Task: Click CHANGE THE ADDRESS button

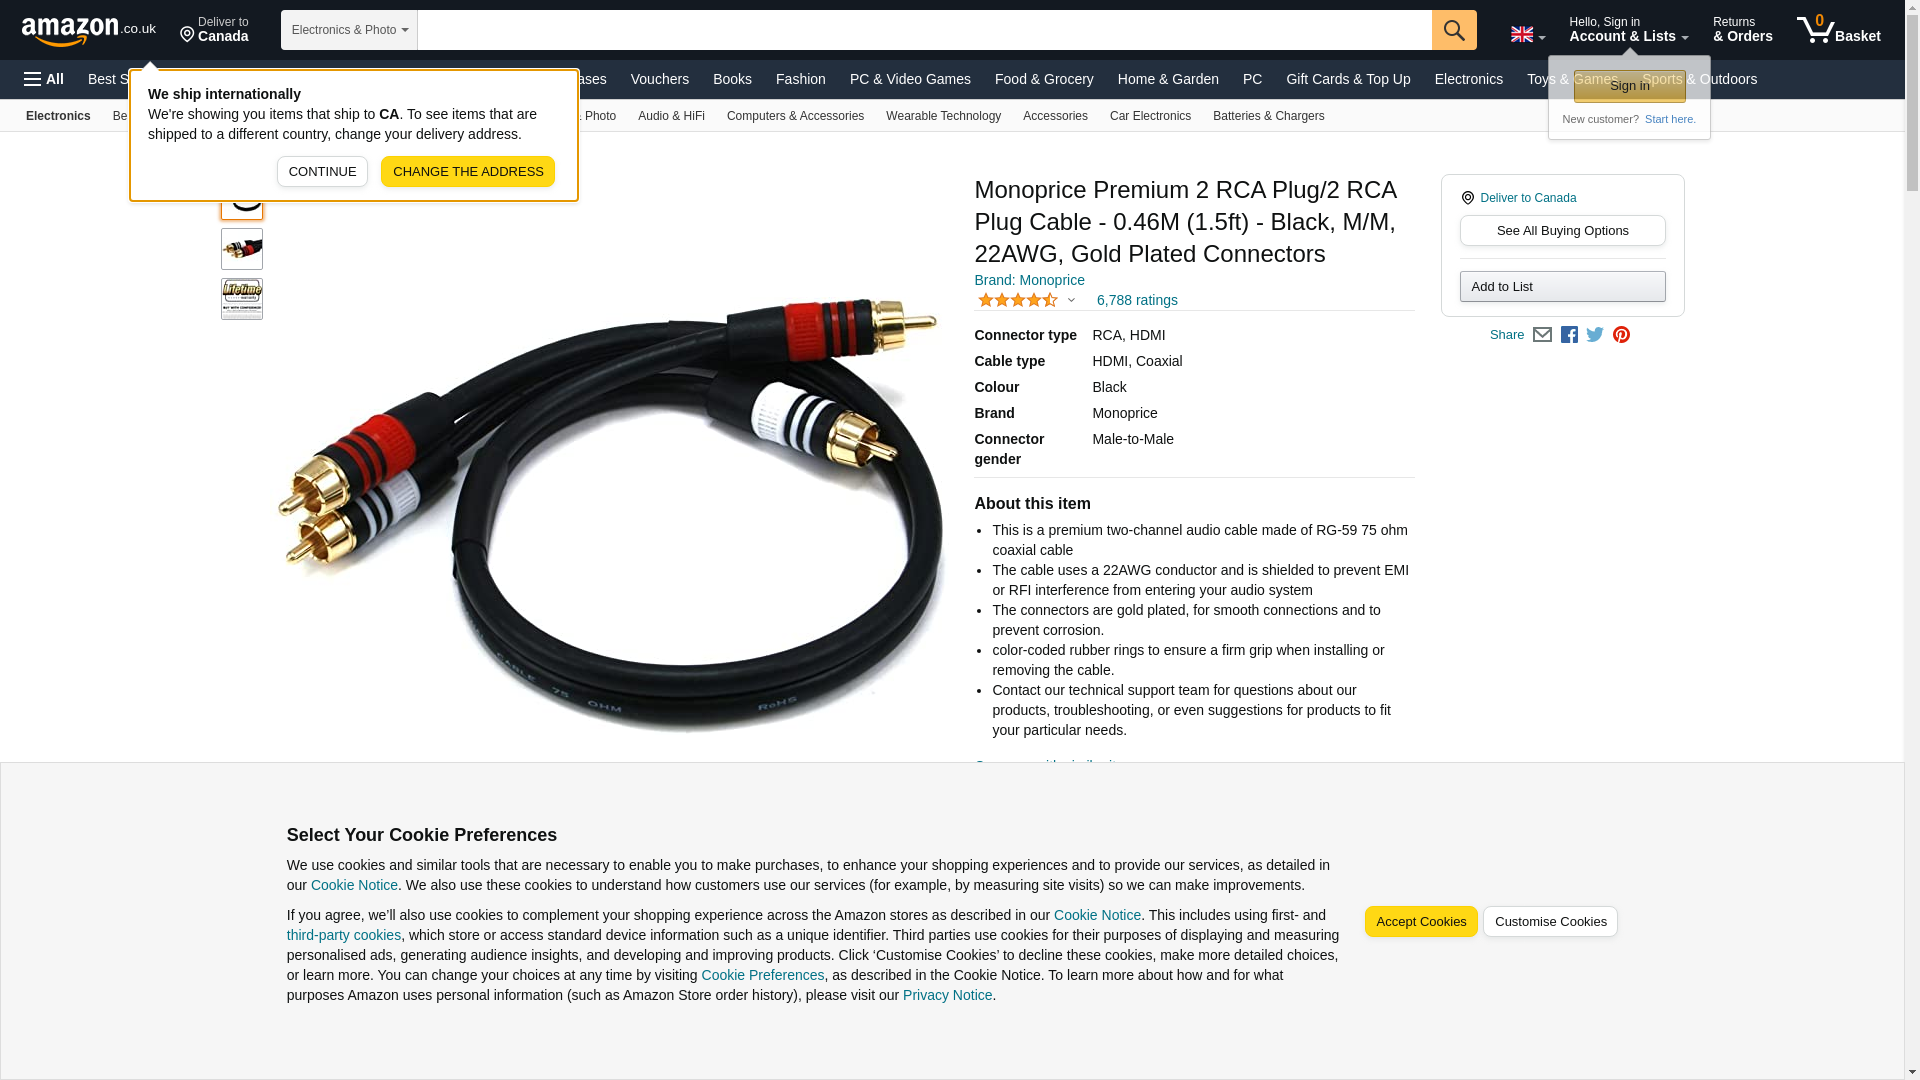Action: tap(468, 171)
